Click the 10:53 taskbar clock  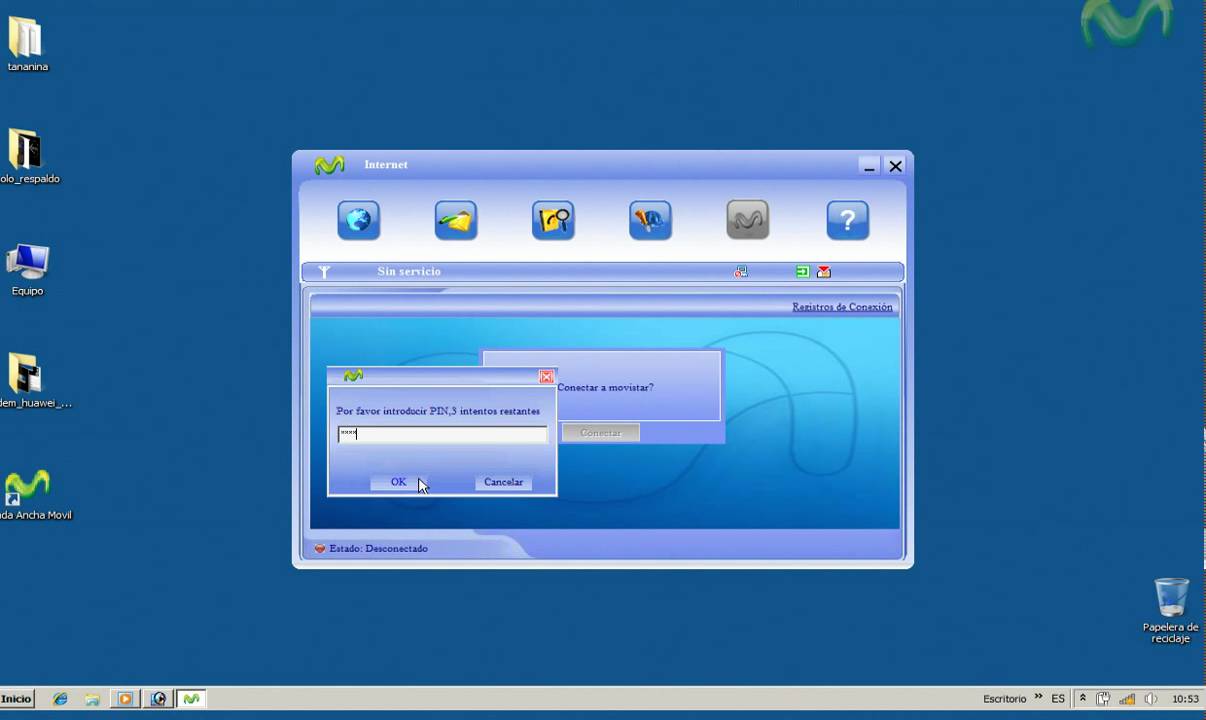tap(1185, 699)
